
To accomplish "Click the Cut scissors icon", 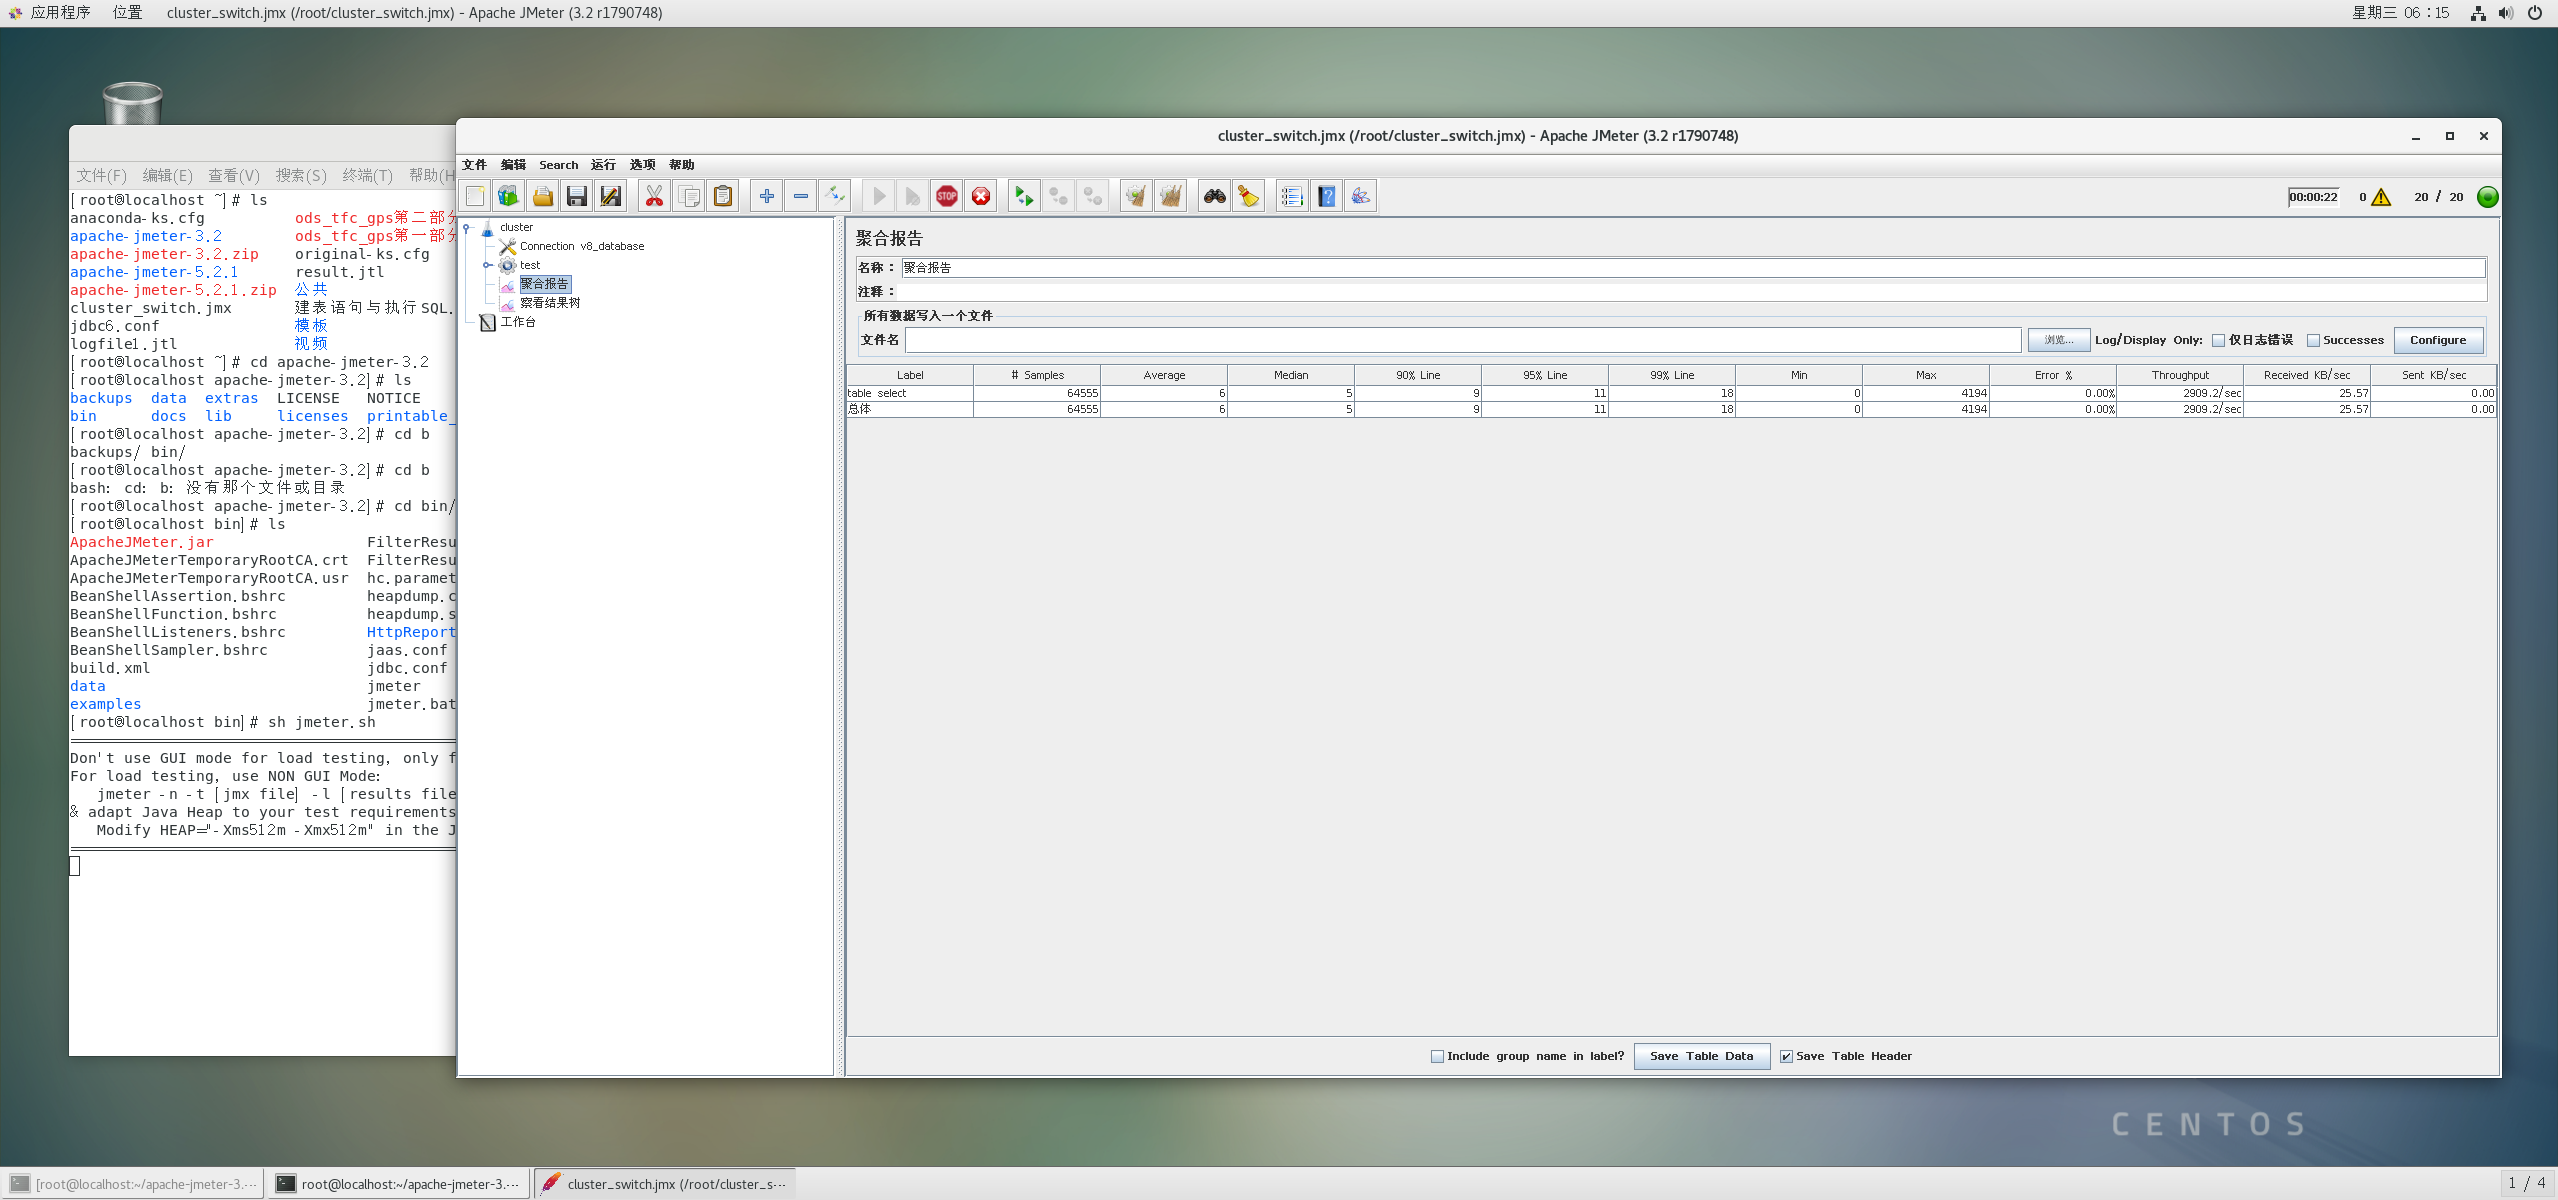I will point(654,197).
